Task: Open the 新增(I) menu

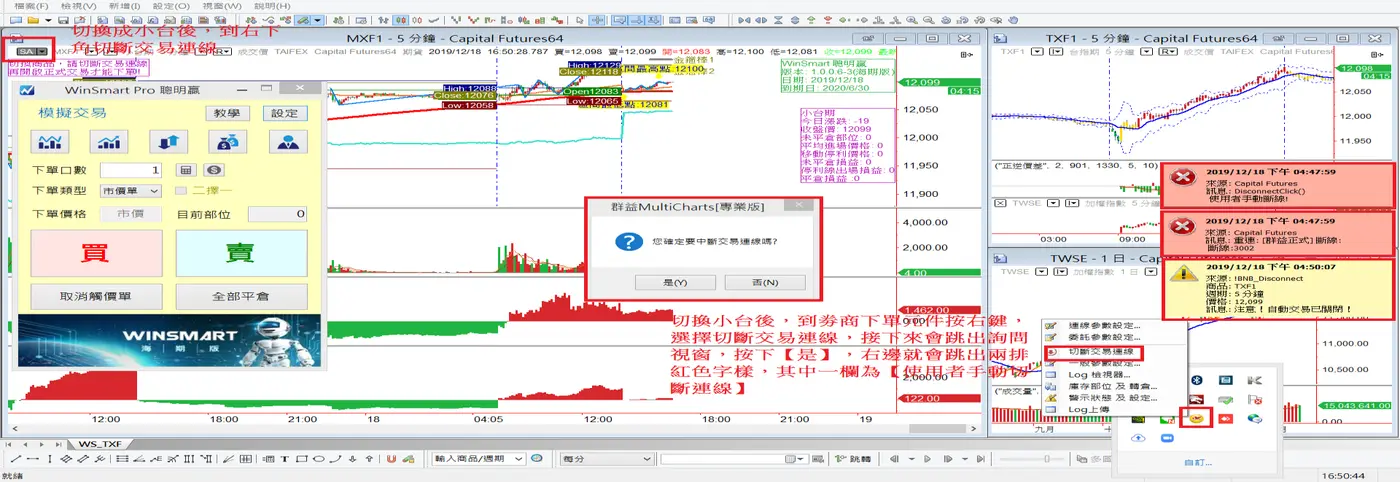Action: click(x=126, y=6)
